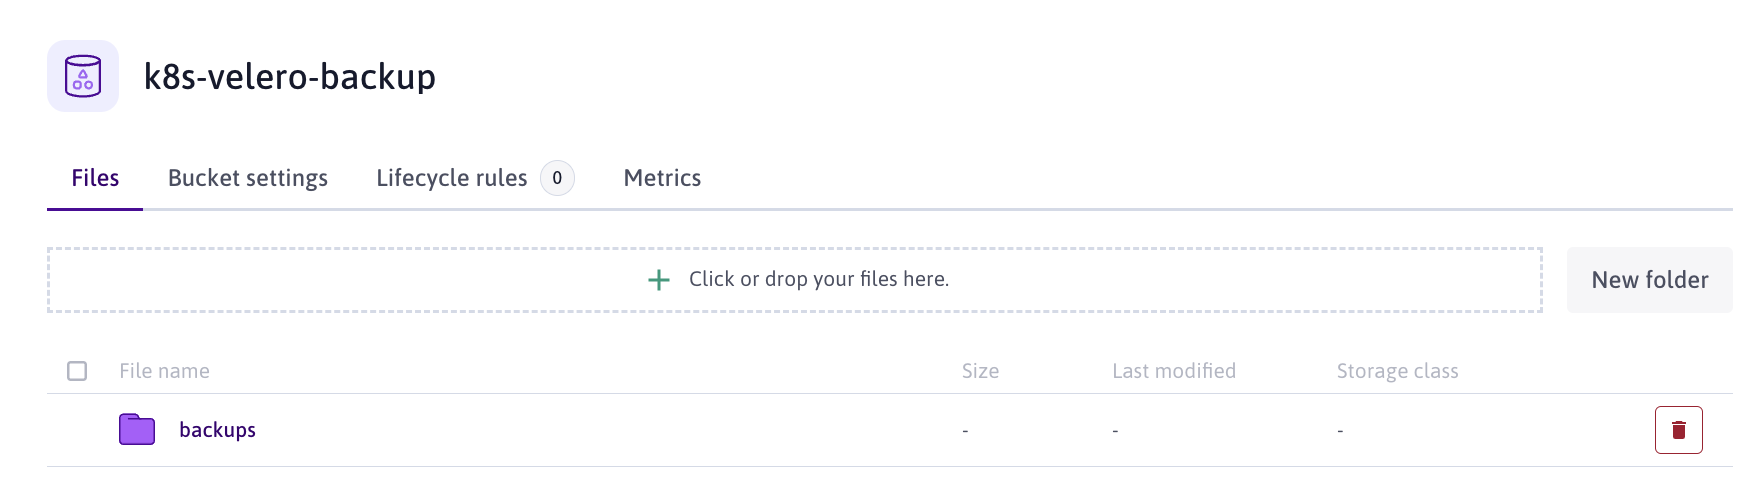Click the Last modified column header

tap(1174, 371)
